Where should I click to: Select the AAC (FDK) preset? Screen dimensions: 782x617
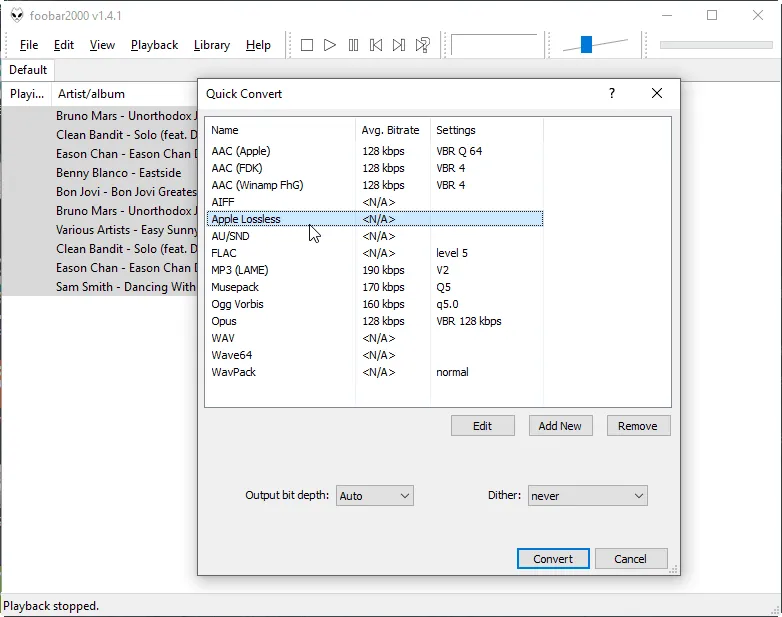(x=375, y=168)
